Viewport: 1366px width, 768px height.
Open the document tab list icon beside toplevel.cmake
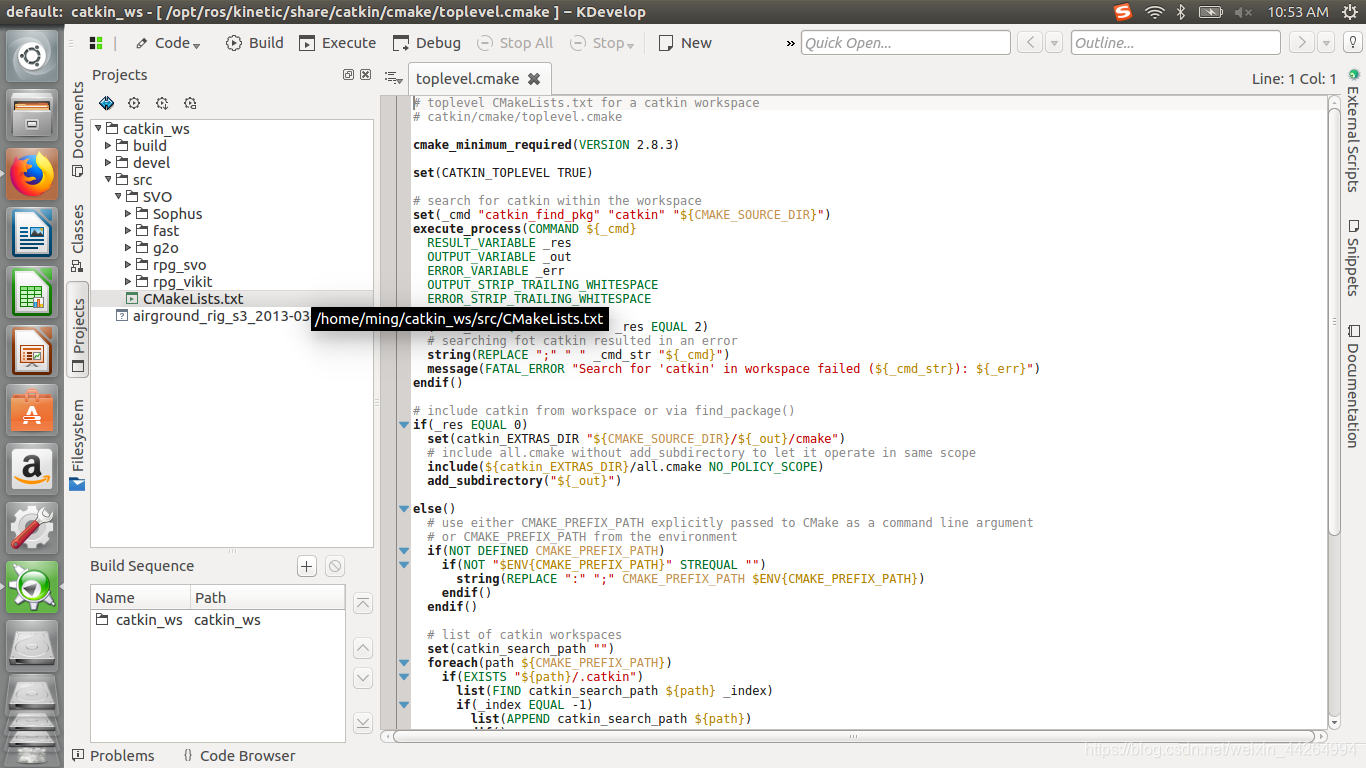[393, 78]
